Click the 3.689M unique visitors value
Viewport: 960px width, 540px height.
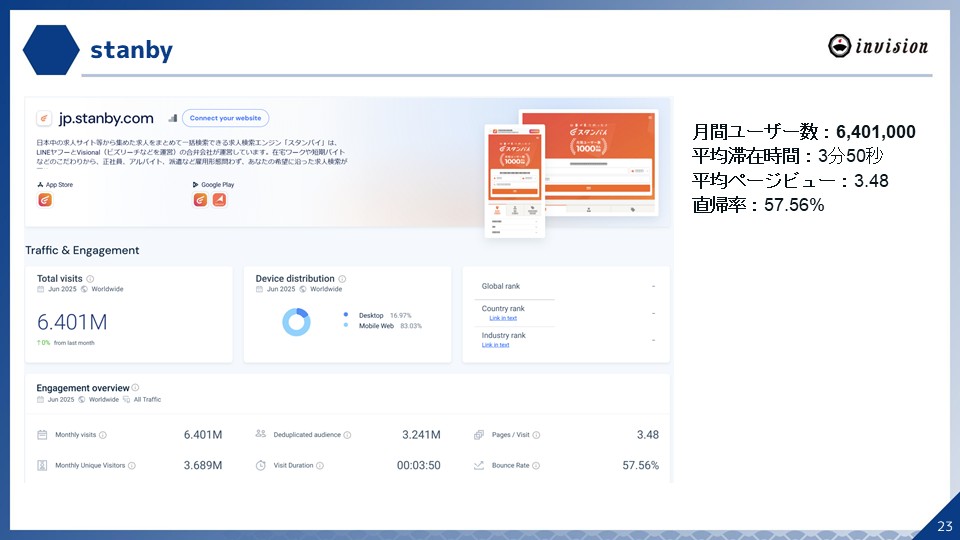[x=203, y=465]
